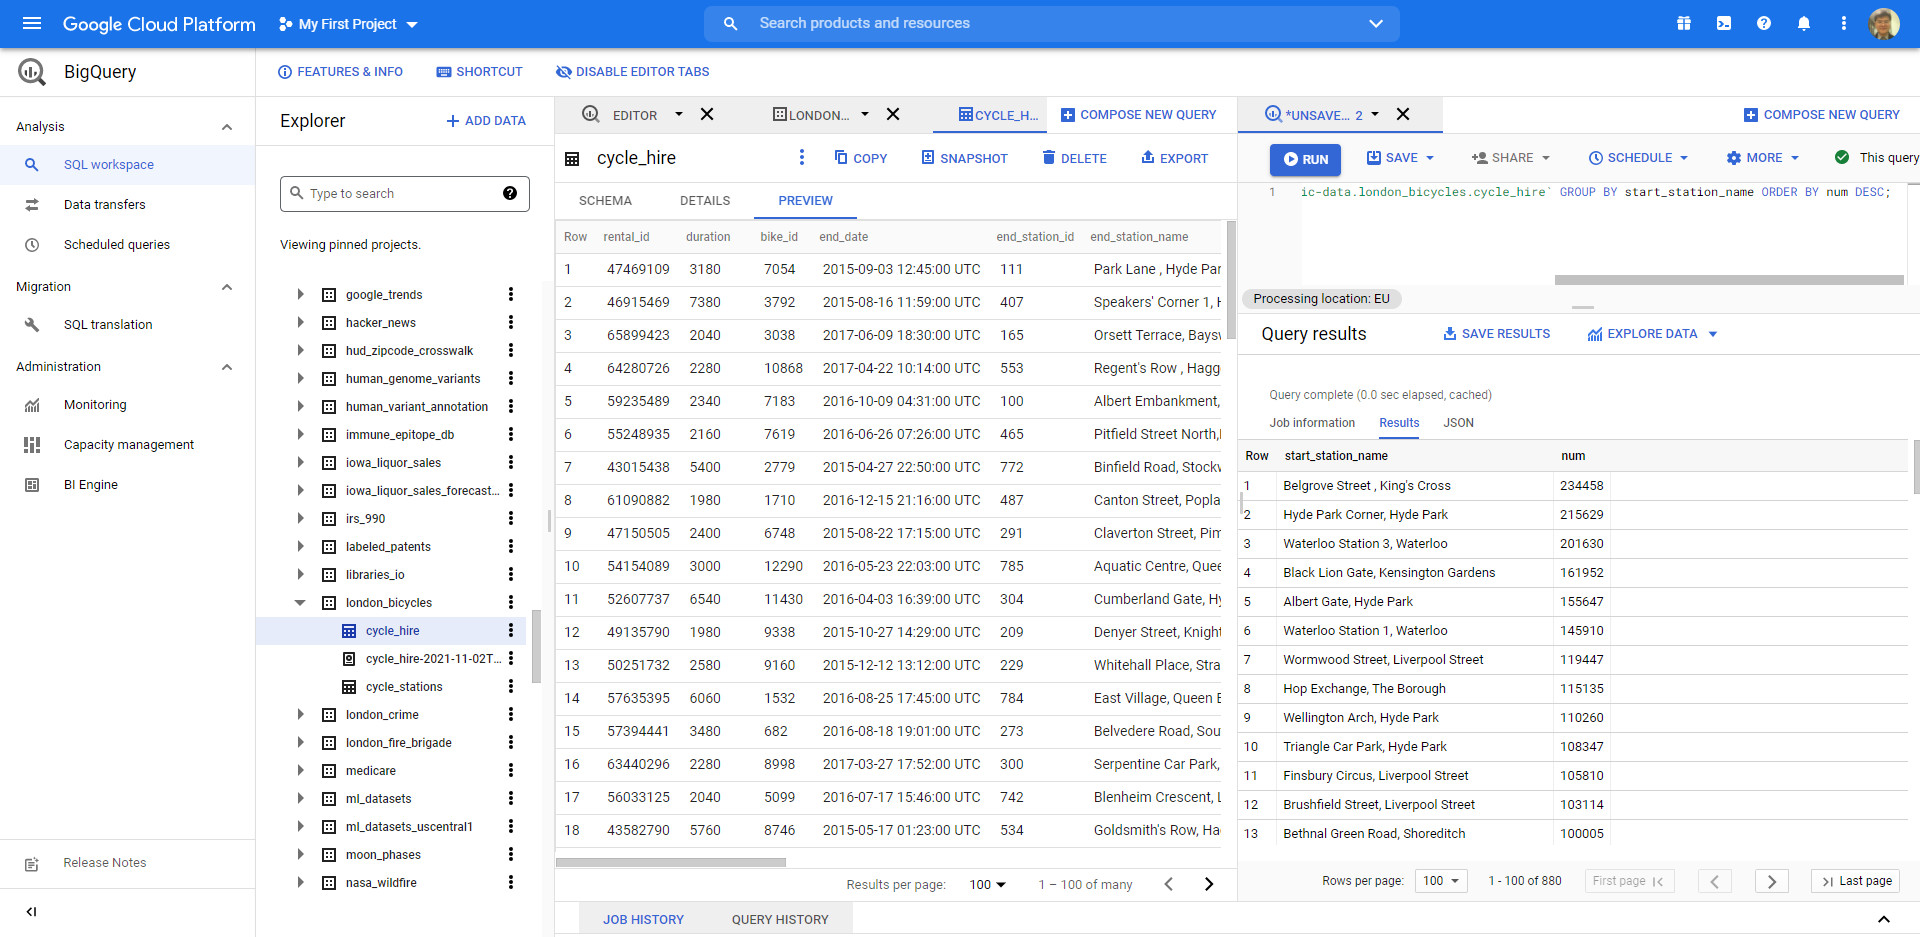Click ADD DATA in Explorer

click(x=486, y=121)
